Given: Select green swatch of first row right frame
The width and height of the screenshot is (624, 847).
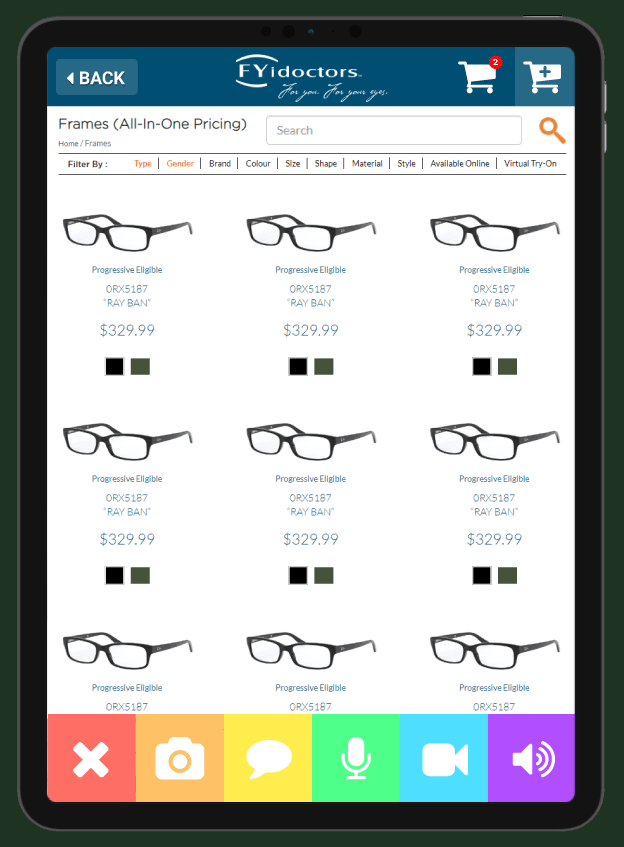Looking at the screenshot, I should [508, 367].
